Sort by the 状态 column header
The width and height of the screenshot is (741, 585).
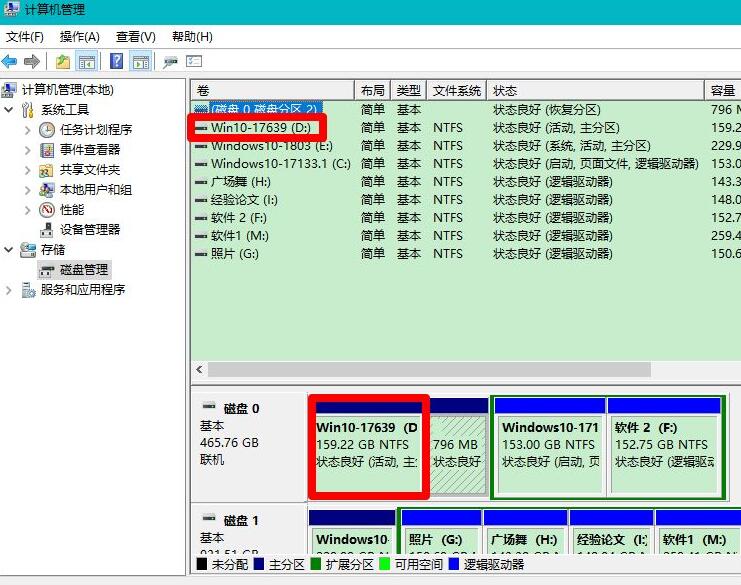click(595, 90)
